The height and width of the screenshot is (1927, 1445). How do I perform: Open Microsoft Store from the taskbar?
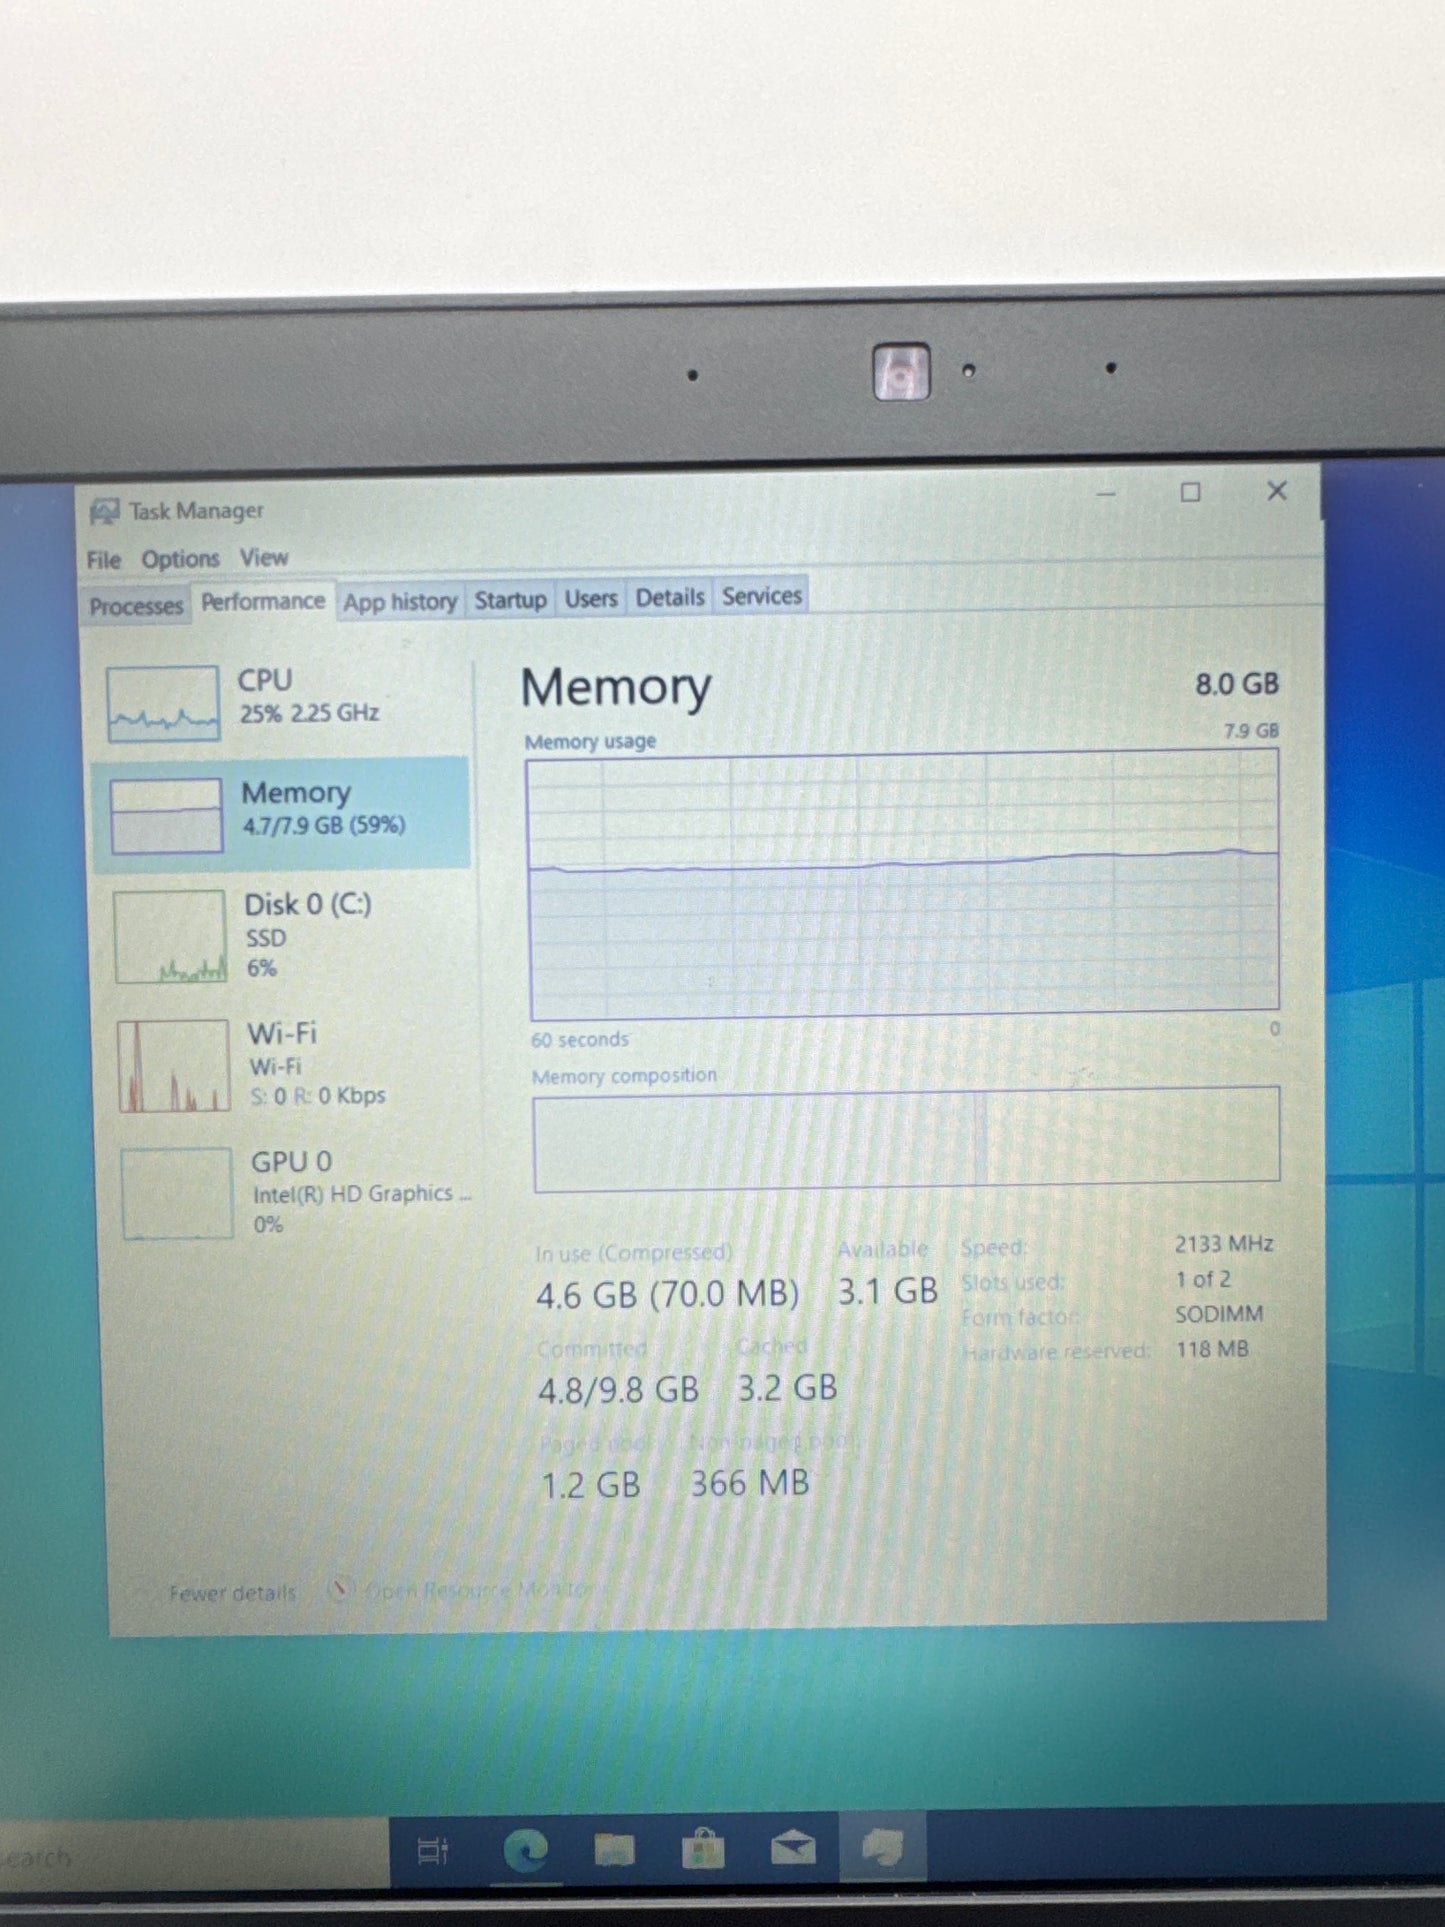point(703,1850)
